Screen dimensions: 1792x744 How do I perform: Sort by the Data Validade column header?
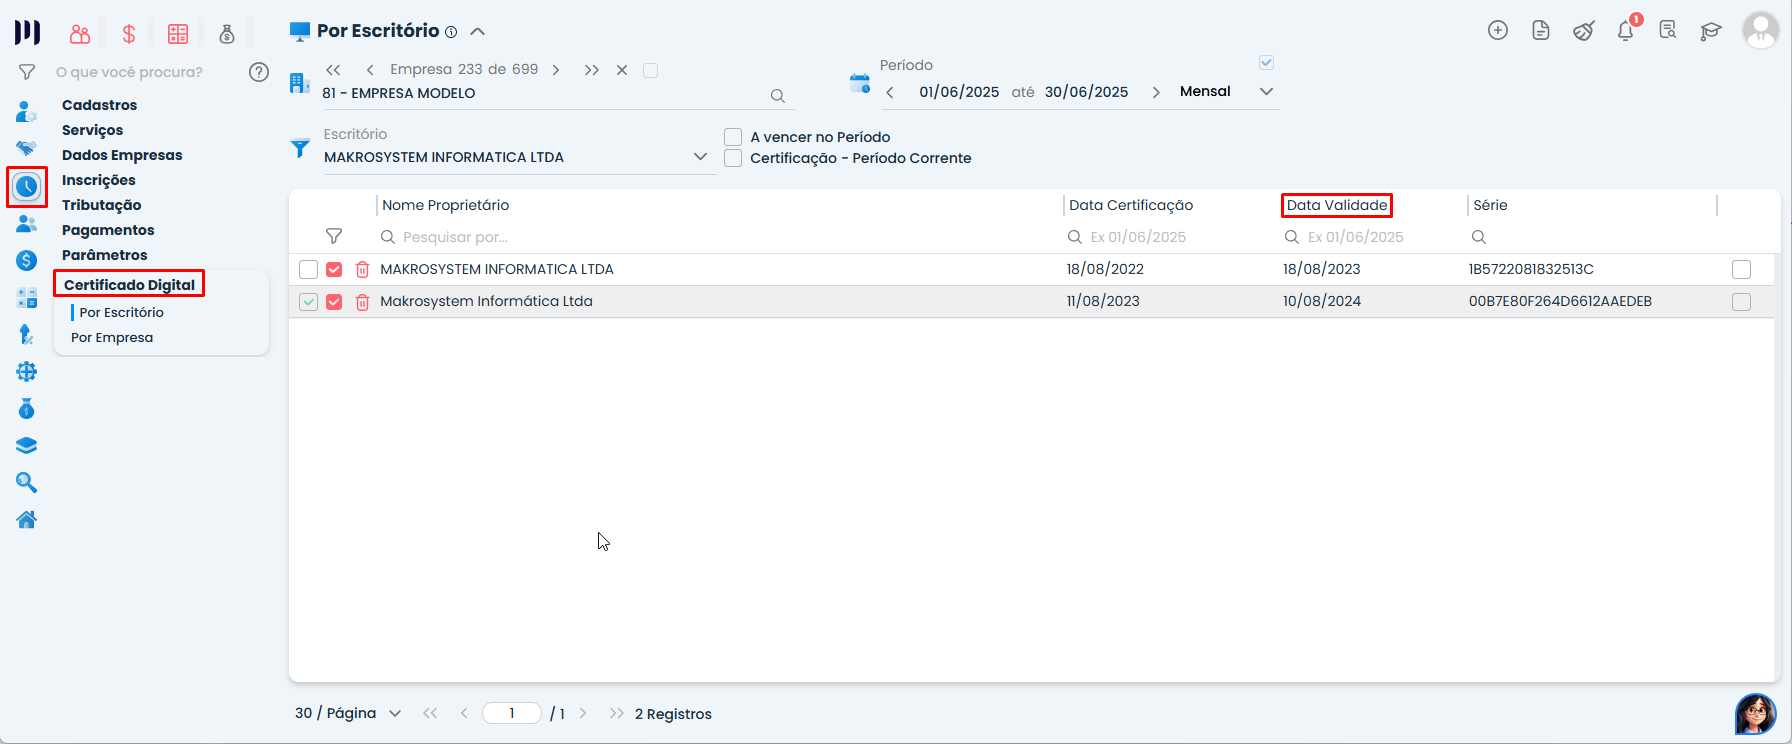tap(1336, 205)
